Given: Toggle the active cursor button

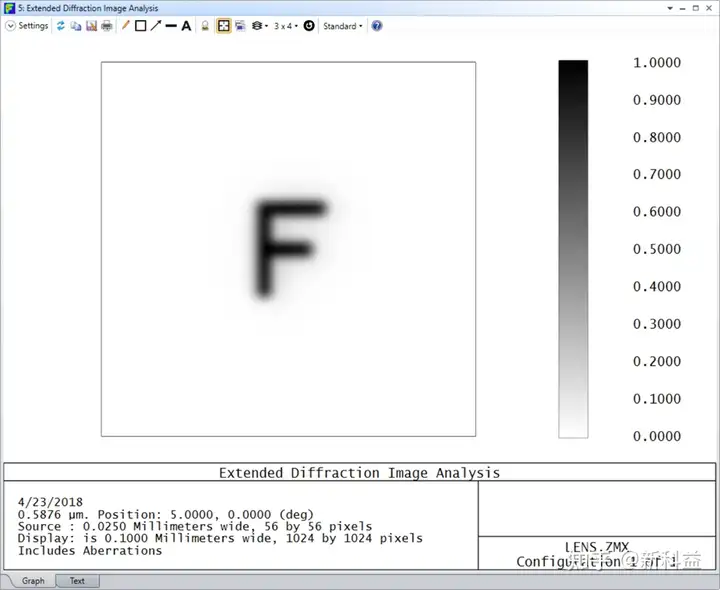Looking at the screenshot, I should coord(224,26).
